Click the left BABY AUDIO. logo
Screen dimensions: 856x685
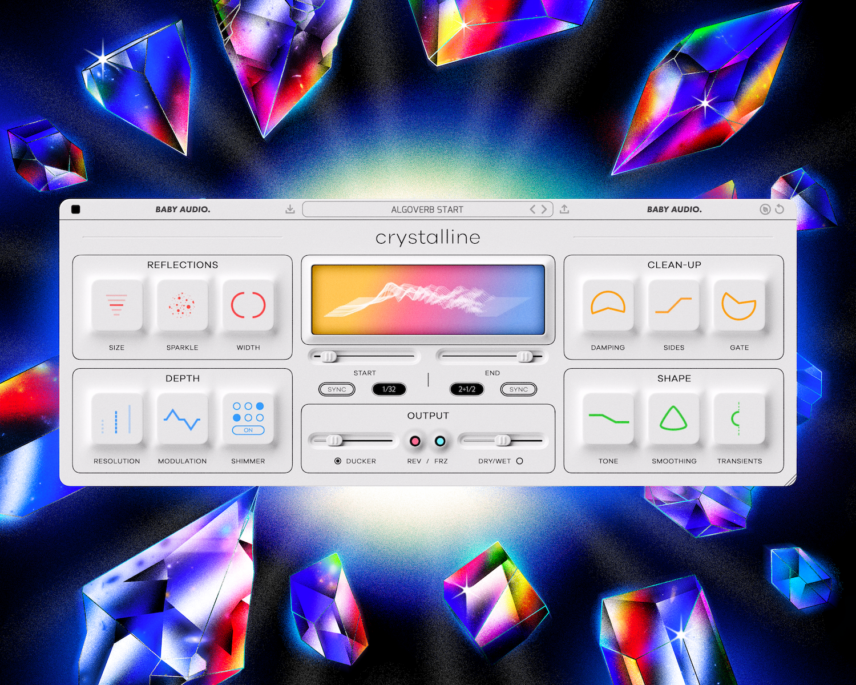coord(182,209)
